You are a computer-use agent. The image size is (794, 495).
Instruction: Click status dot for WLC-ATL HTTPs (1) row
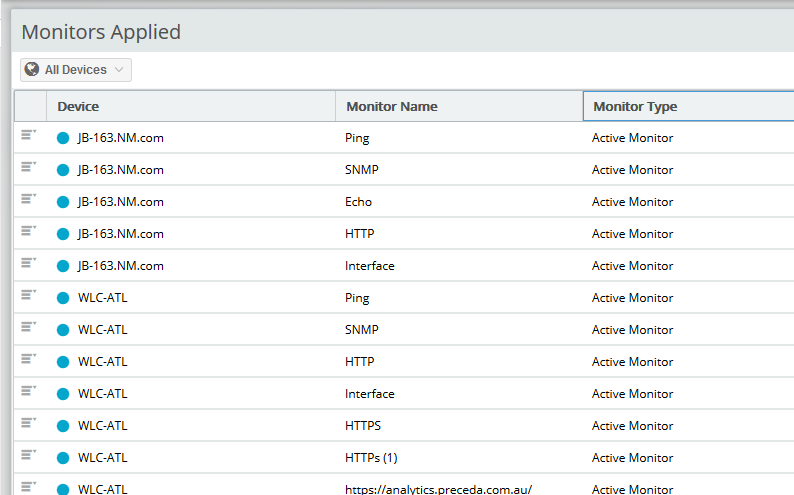(x=63, y=458)
